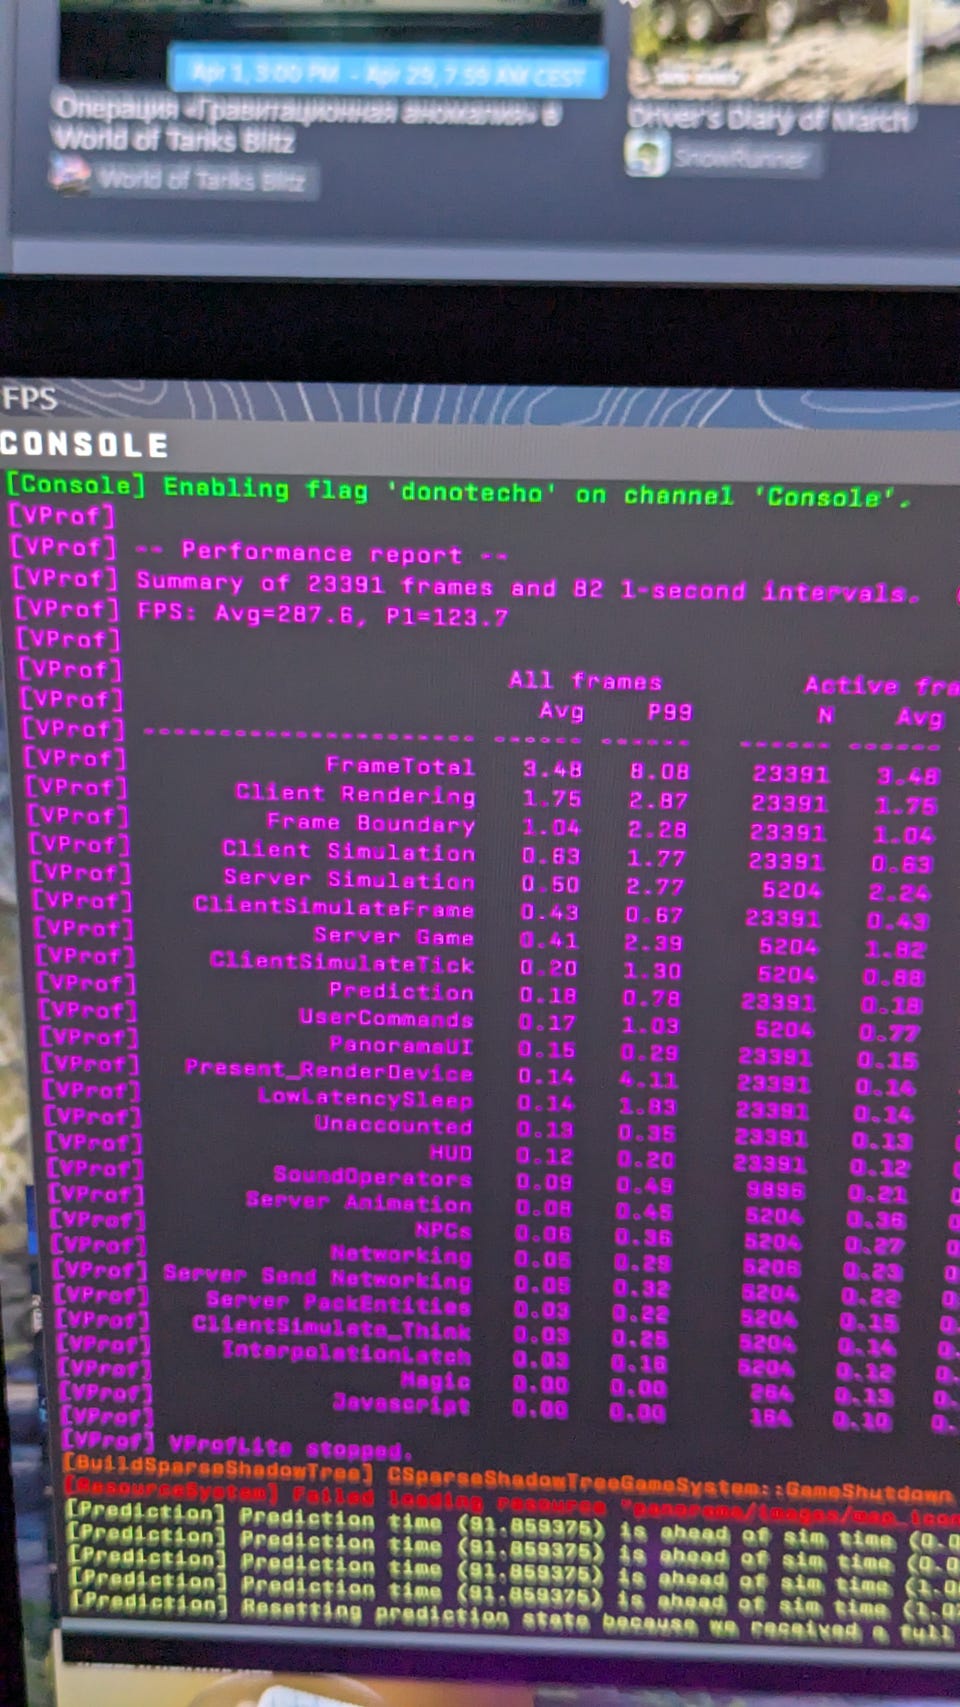Click the Client Rendering row label
The height and width of the screenshot is (1707, 960).
[355, 794]
